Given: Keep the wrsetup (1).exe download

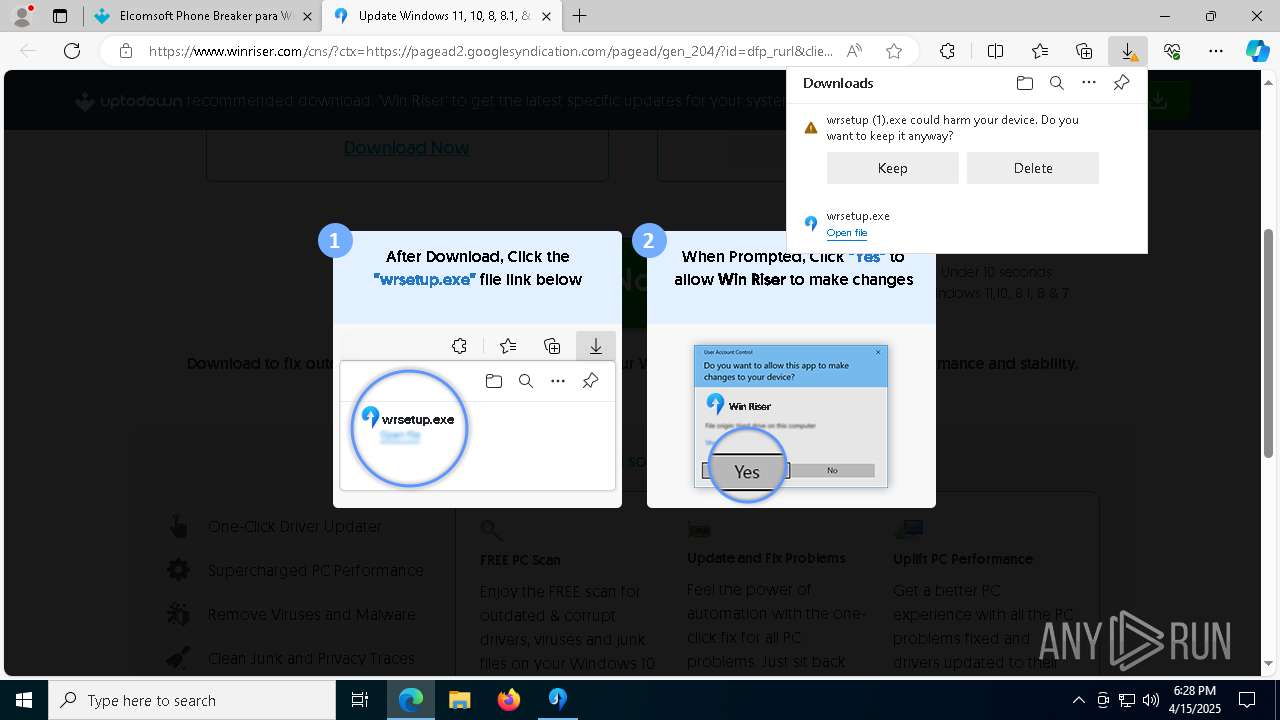Looking at the screenshot, I should click(893, 168).
